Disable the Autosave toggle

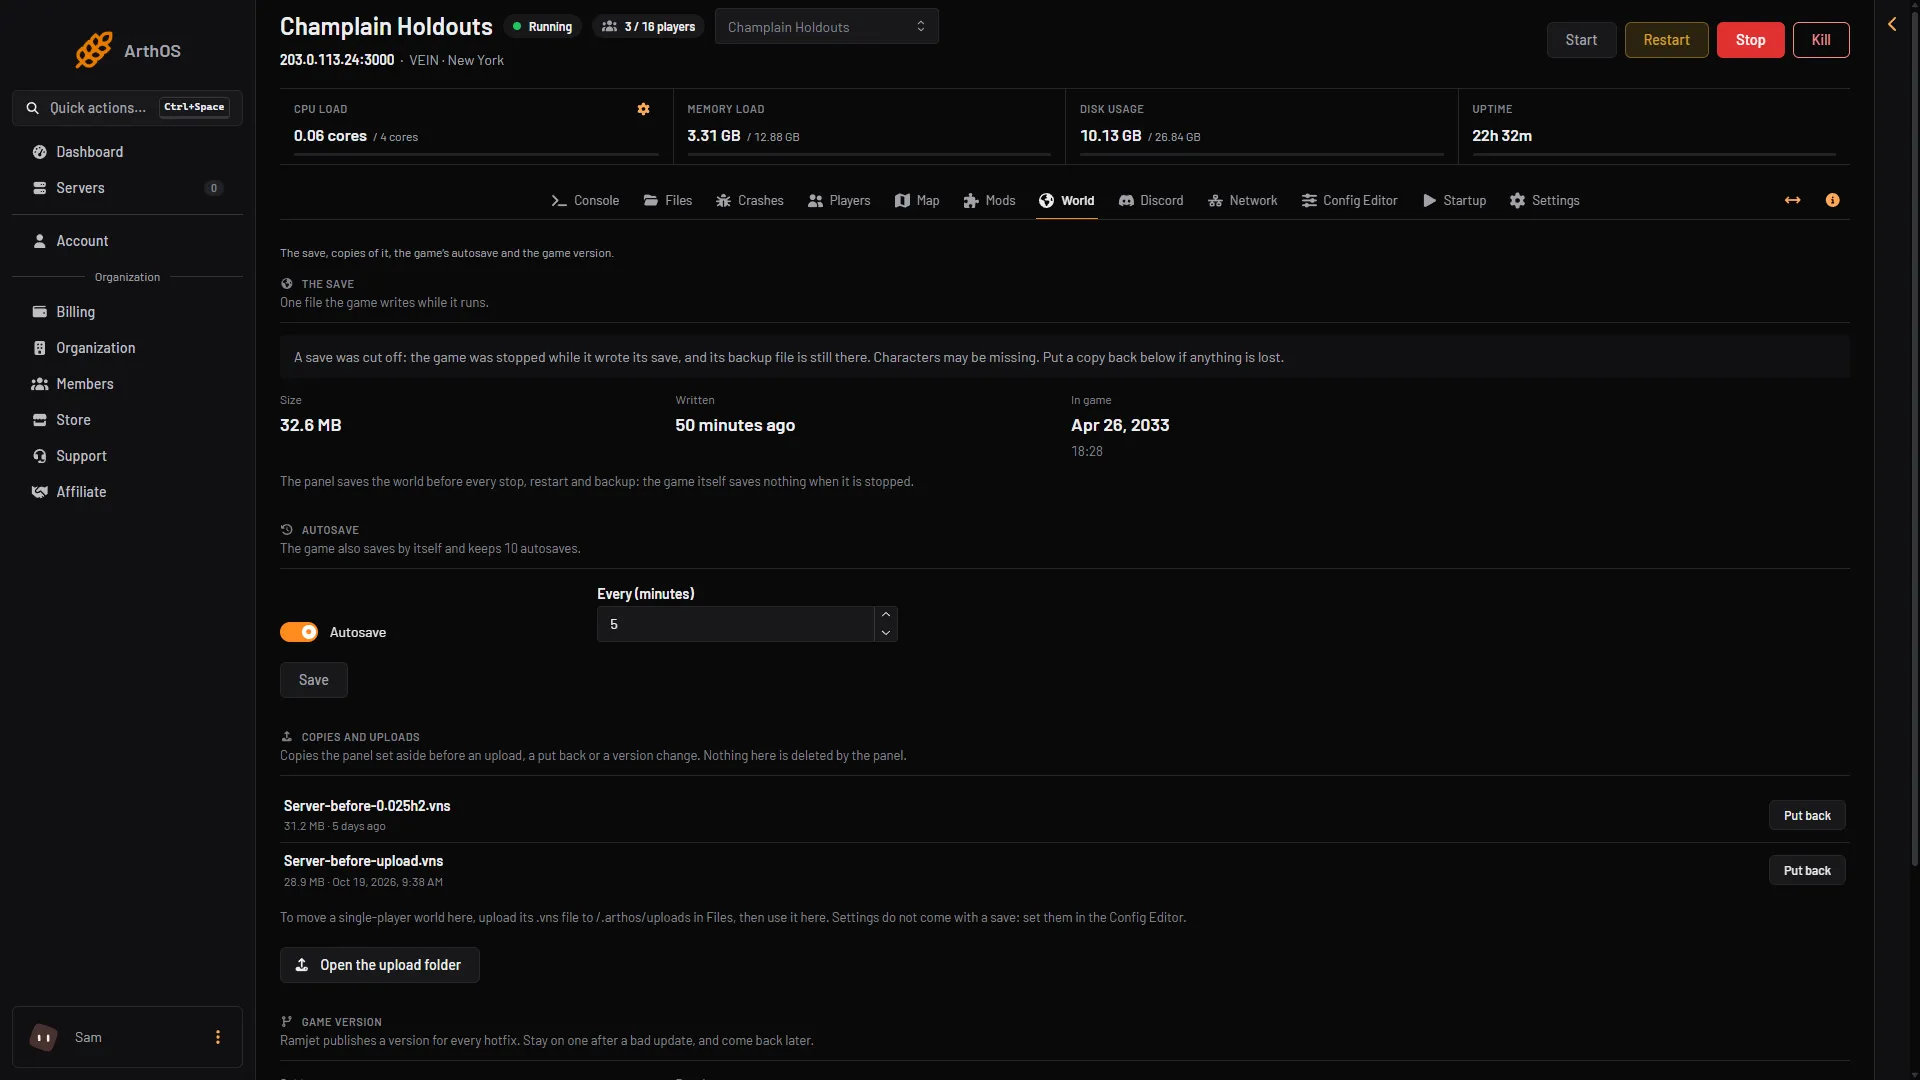tap(299, 632)
